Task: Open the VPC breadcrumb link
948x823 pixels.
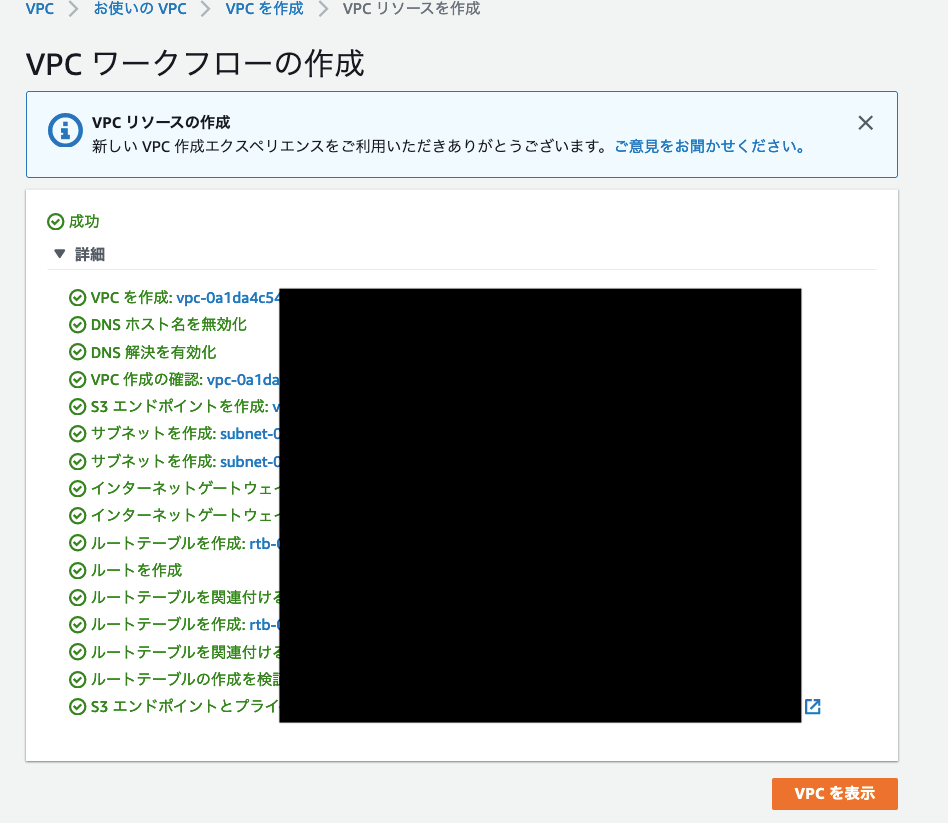Action: [x=39, y=8]
